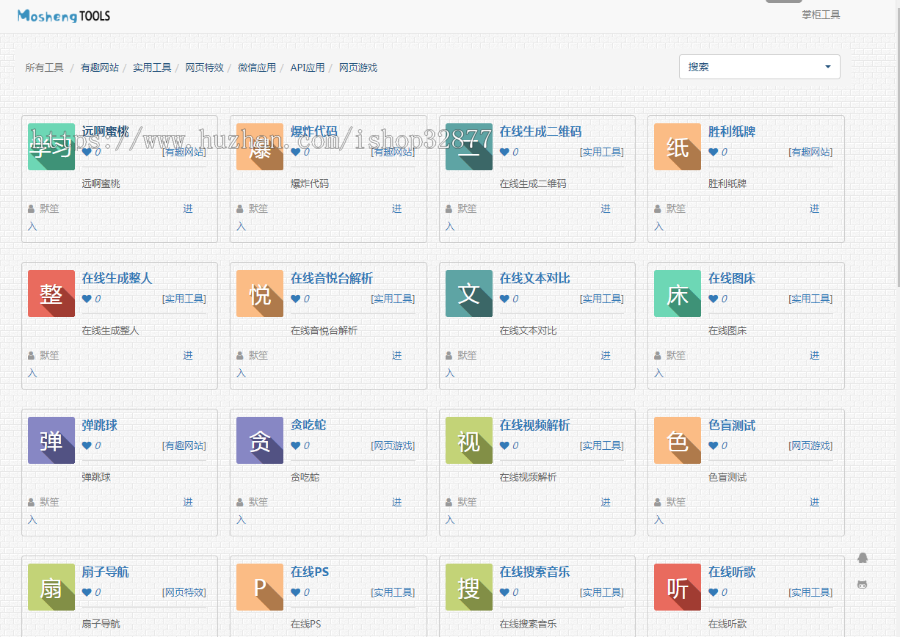Open the 在线生成二维码 title link
The width and height of the screenshot is (900, 637).
540,131
